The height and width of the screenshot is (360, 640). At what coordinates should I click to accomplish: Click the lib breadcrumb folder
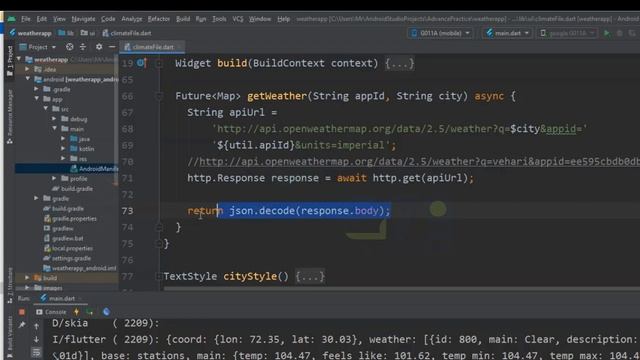click(x=66, y=33)
